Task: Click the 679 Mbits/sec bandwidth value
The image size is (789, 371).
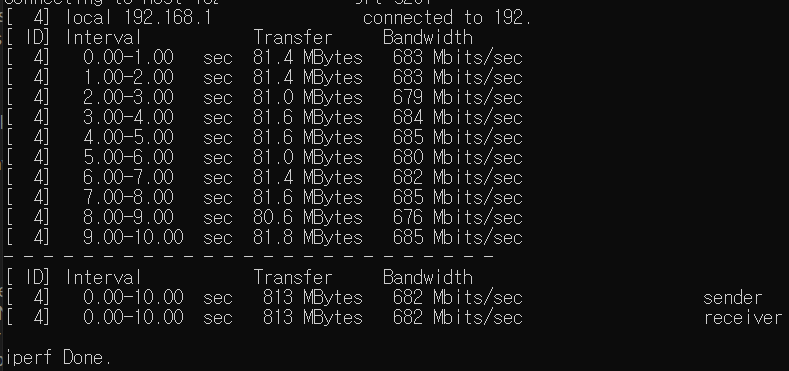Action: pos(457,98)
